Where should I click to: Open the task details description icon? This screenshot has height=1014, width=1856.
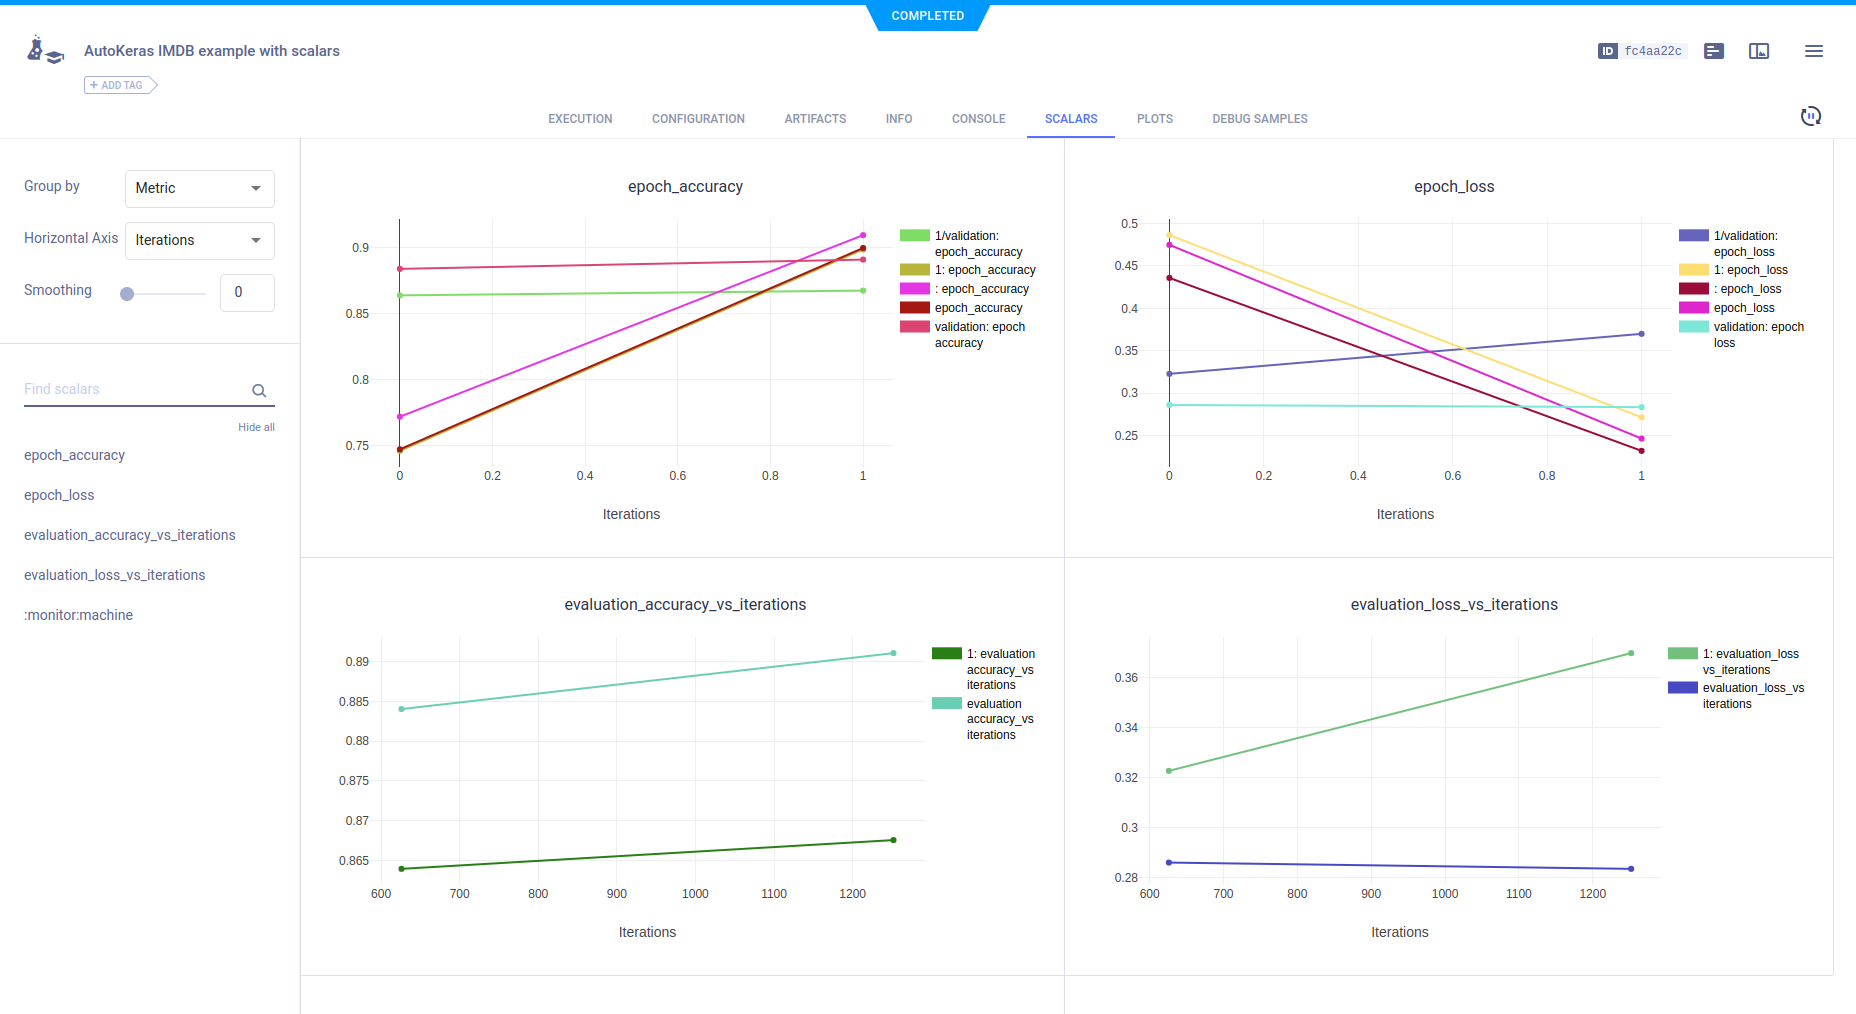(x=1714, y=51)
